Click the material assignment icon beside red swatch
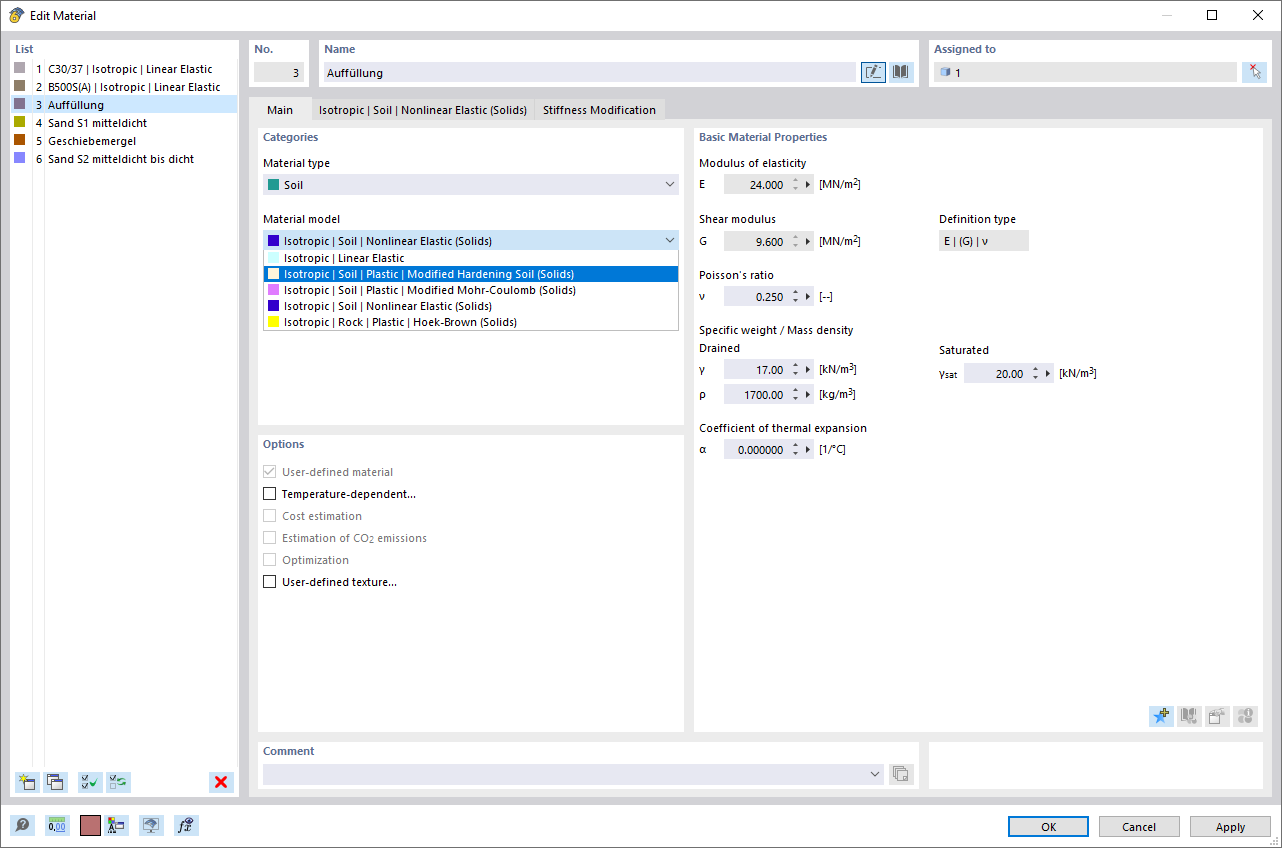This screenshot has height=848, width=1282. coord(117,826)
